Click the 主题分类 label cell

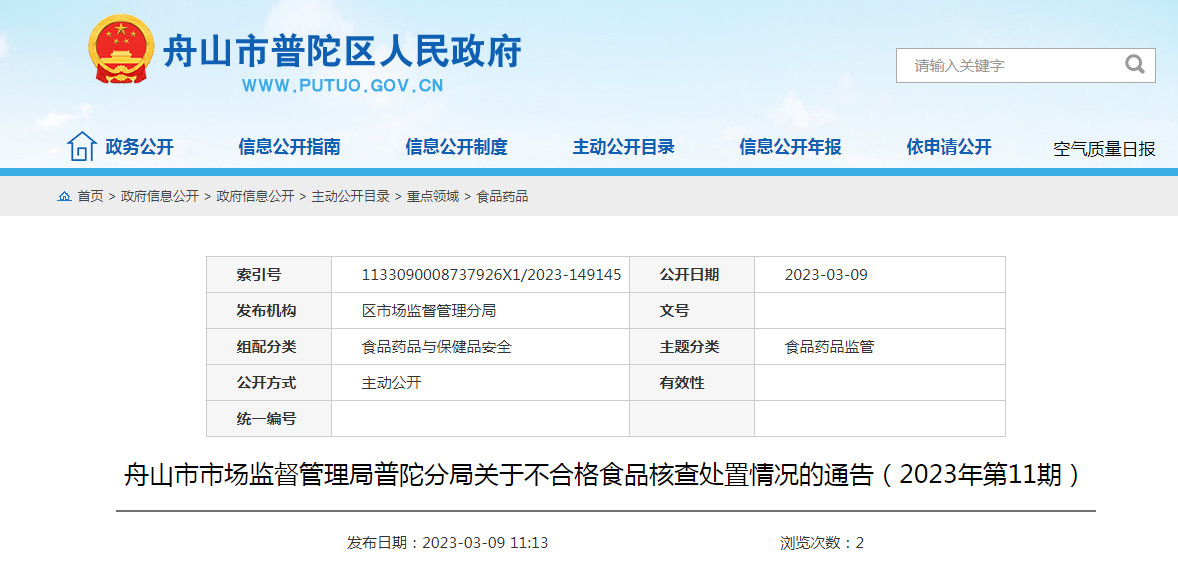tap(692, 347)
